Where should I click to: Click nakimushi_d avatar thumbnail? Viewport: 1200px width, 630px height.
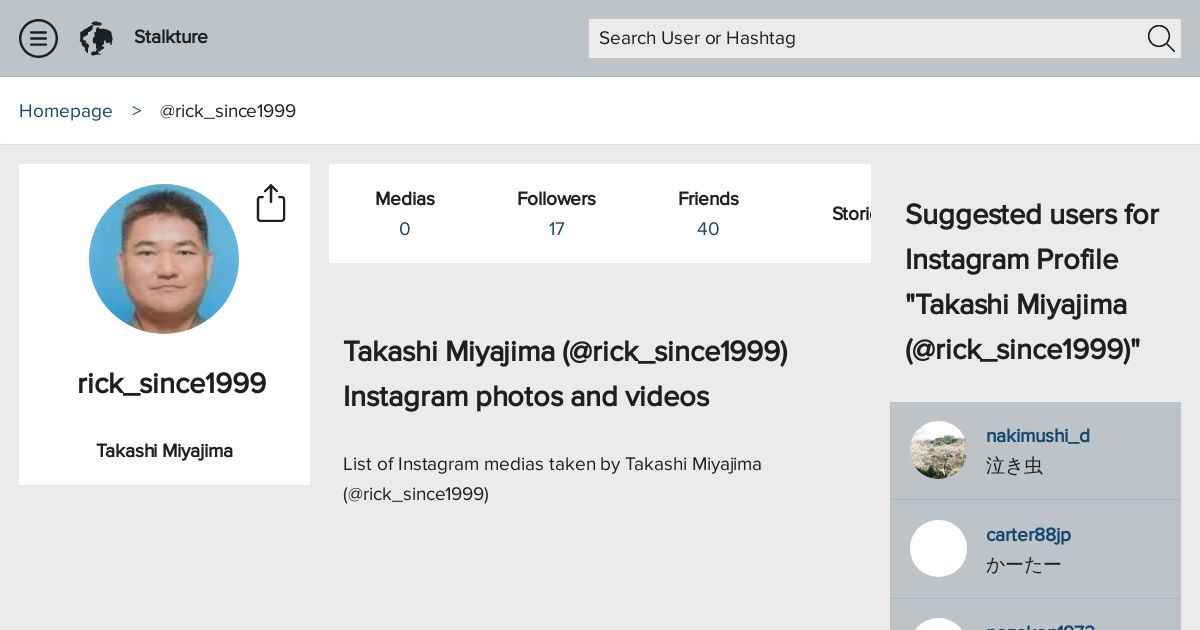click(938, 450)
